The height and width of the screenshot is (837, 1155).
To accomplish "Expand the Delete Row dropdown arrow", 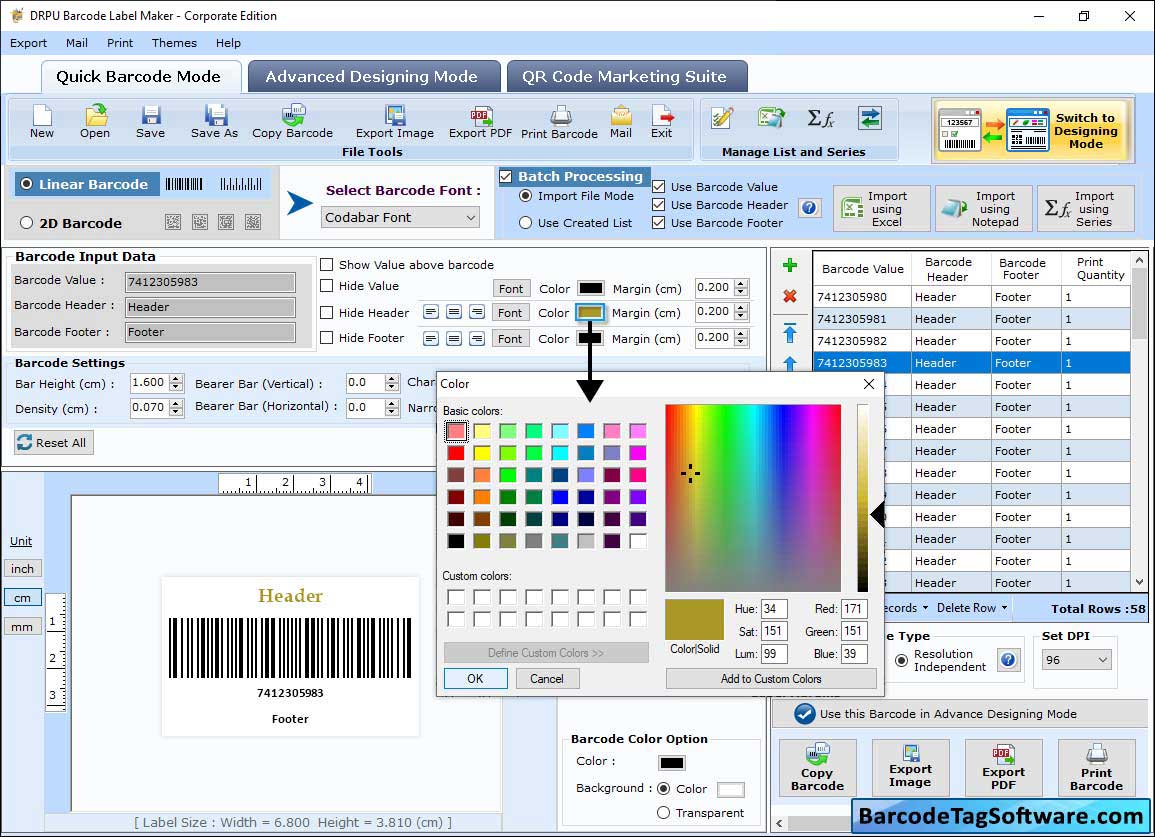I will pos(1004,608).
